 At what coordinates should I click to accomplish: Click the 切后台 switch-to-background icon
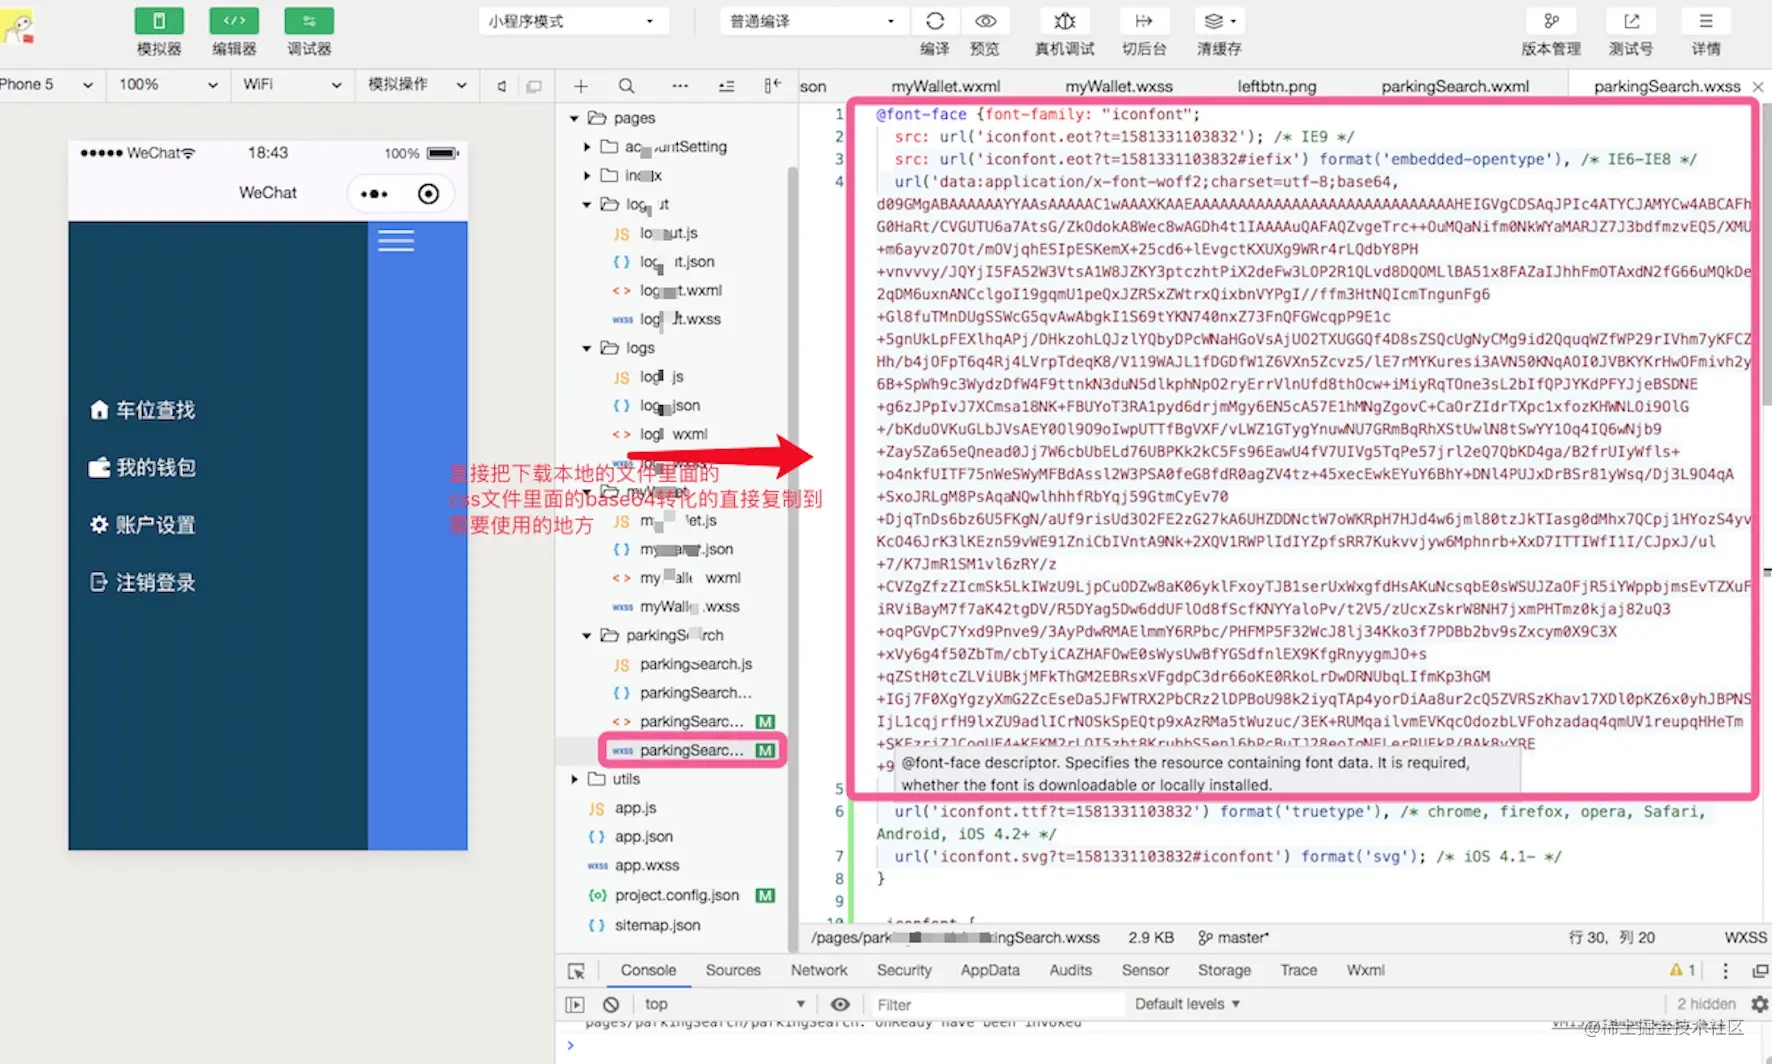coord(1144,21)
